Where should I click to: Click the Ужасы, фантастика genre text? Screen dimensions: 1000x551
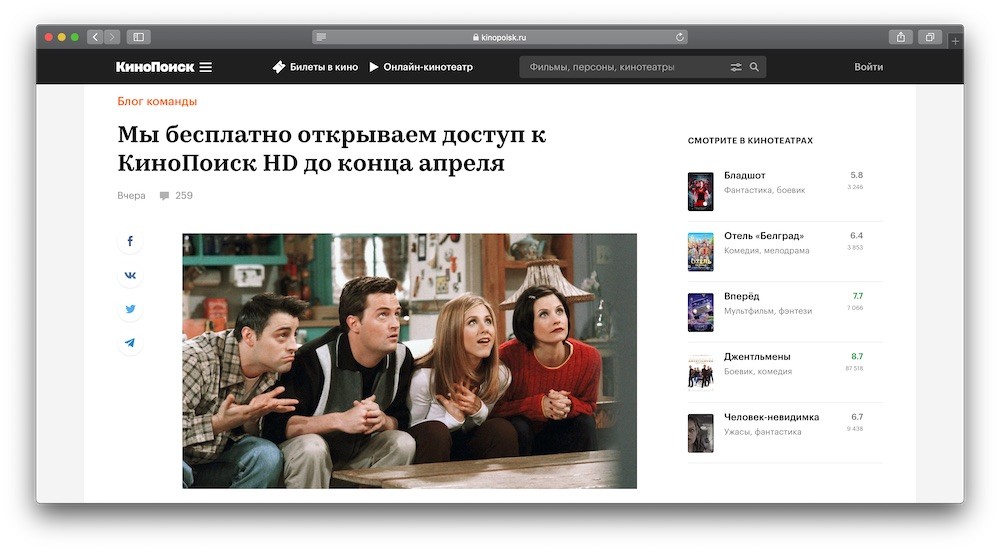click(762, 432)
